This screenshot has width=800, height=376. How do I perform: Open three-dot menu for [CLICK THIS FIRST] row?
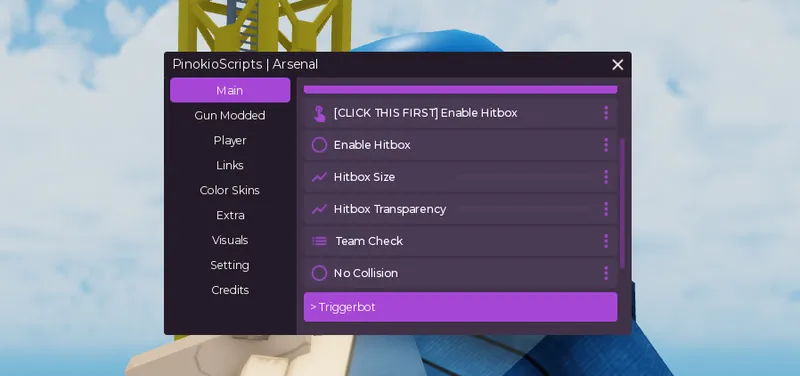[606, 113]
